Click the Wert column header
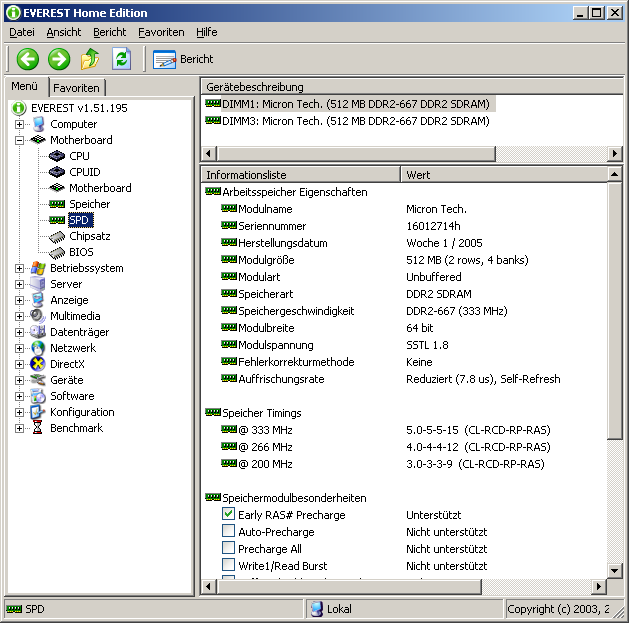This screenshot has width=629, height=623. pos(504,175)
